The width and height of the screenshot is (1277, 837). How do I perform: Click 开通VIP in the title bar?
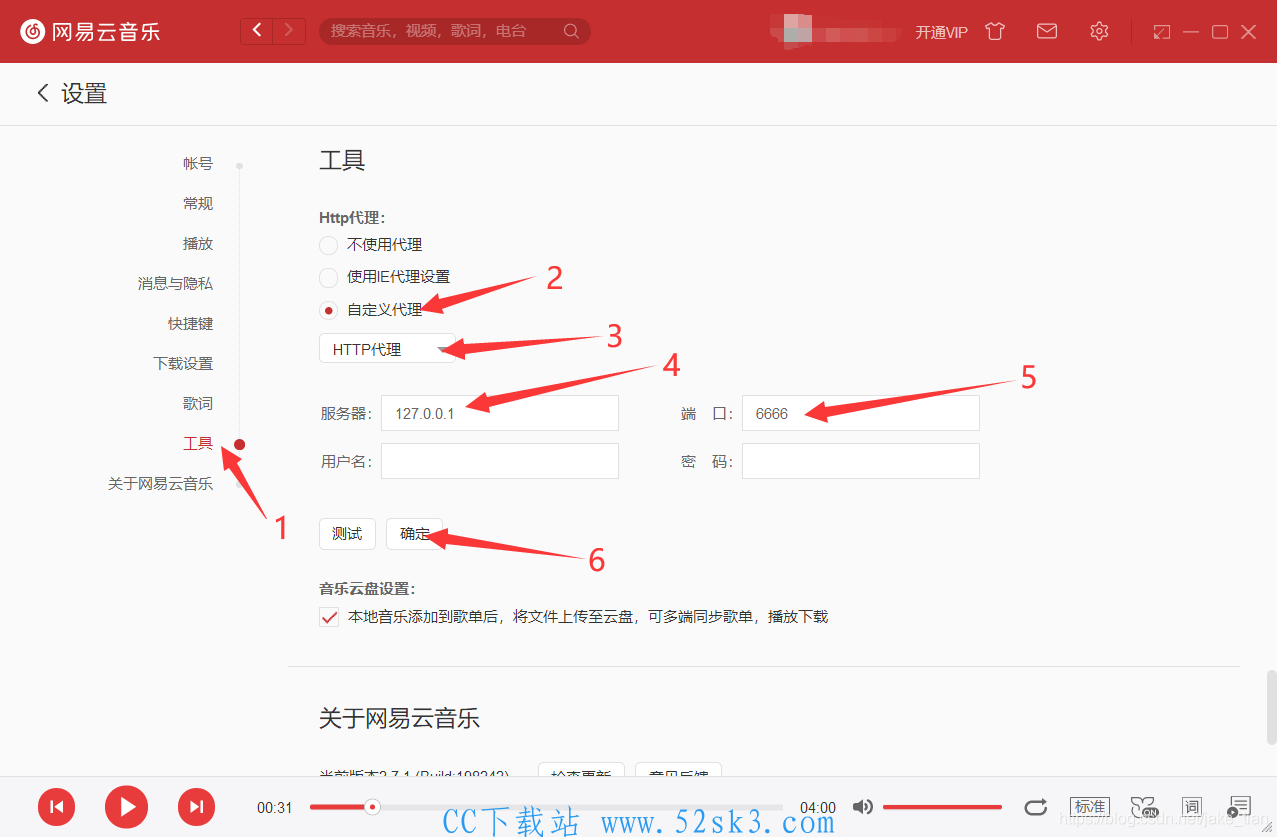942,32
